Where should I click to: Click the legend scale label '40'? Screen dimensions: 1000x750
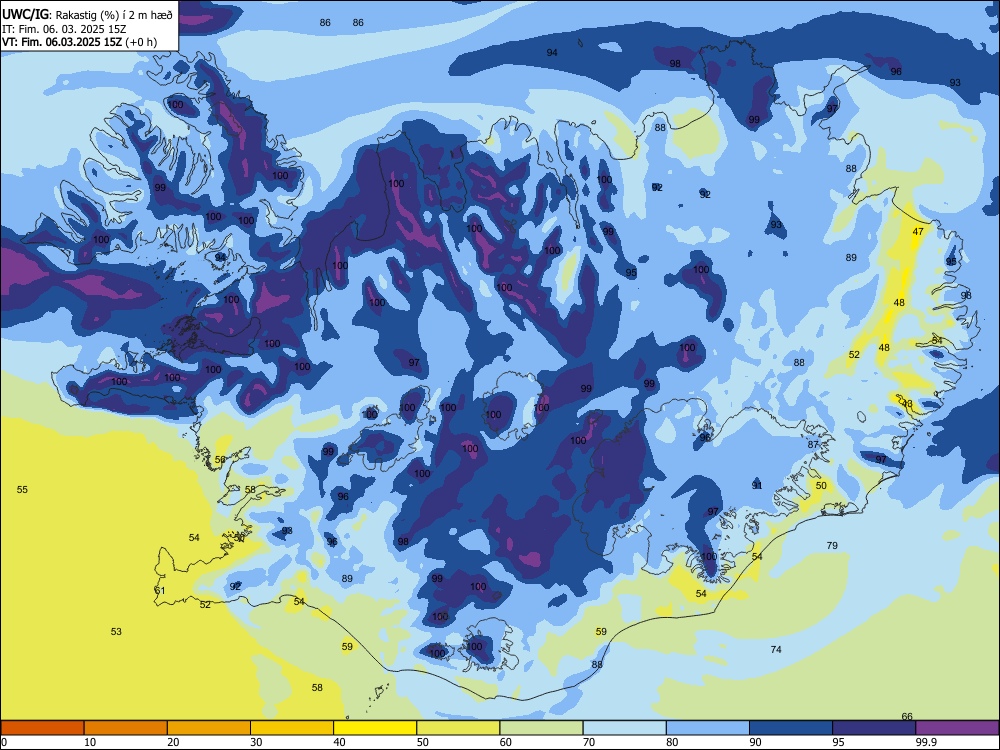pos(339,742)
